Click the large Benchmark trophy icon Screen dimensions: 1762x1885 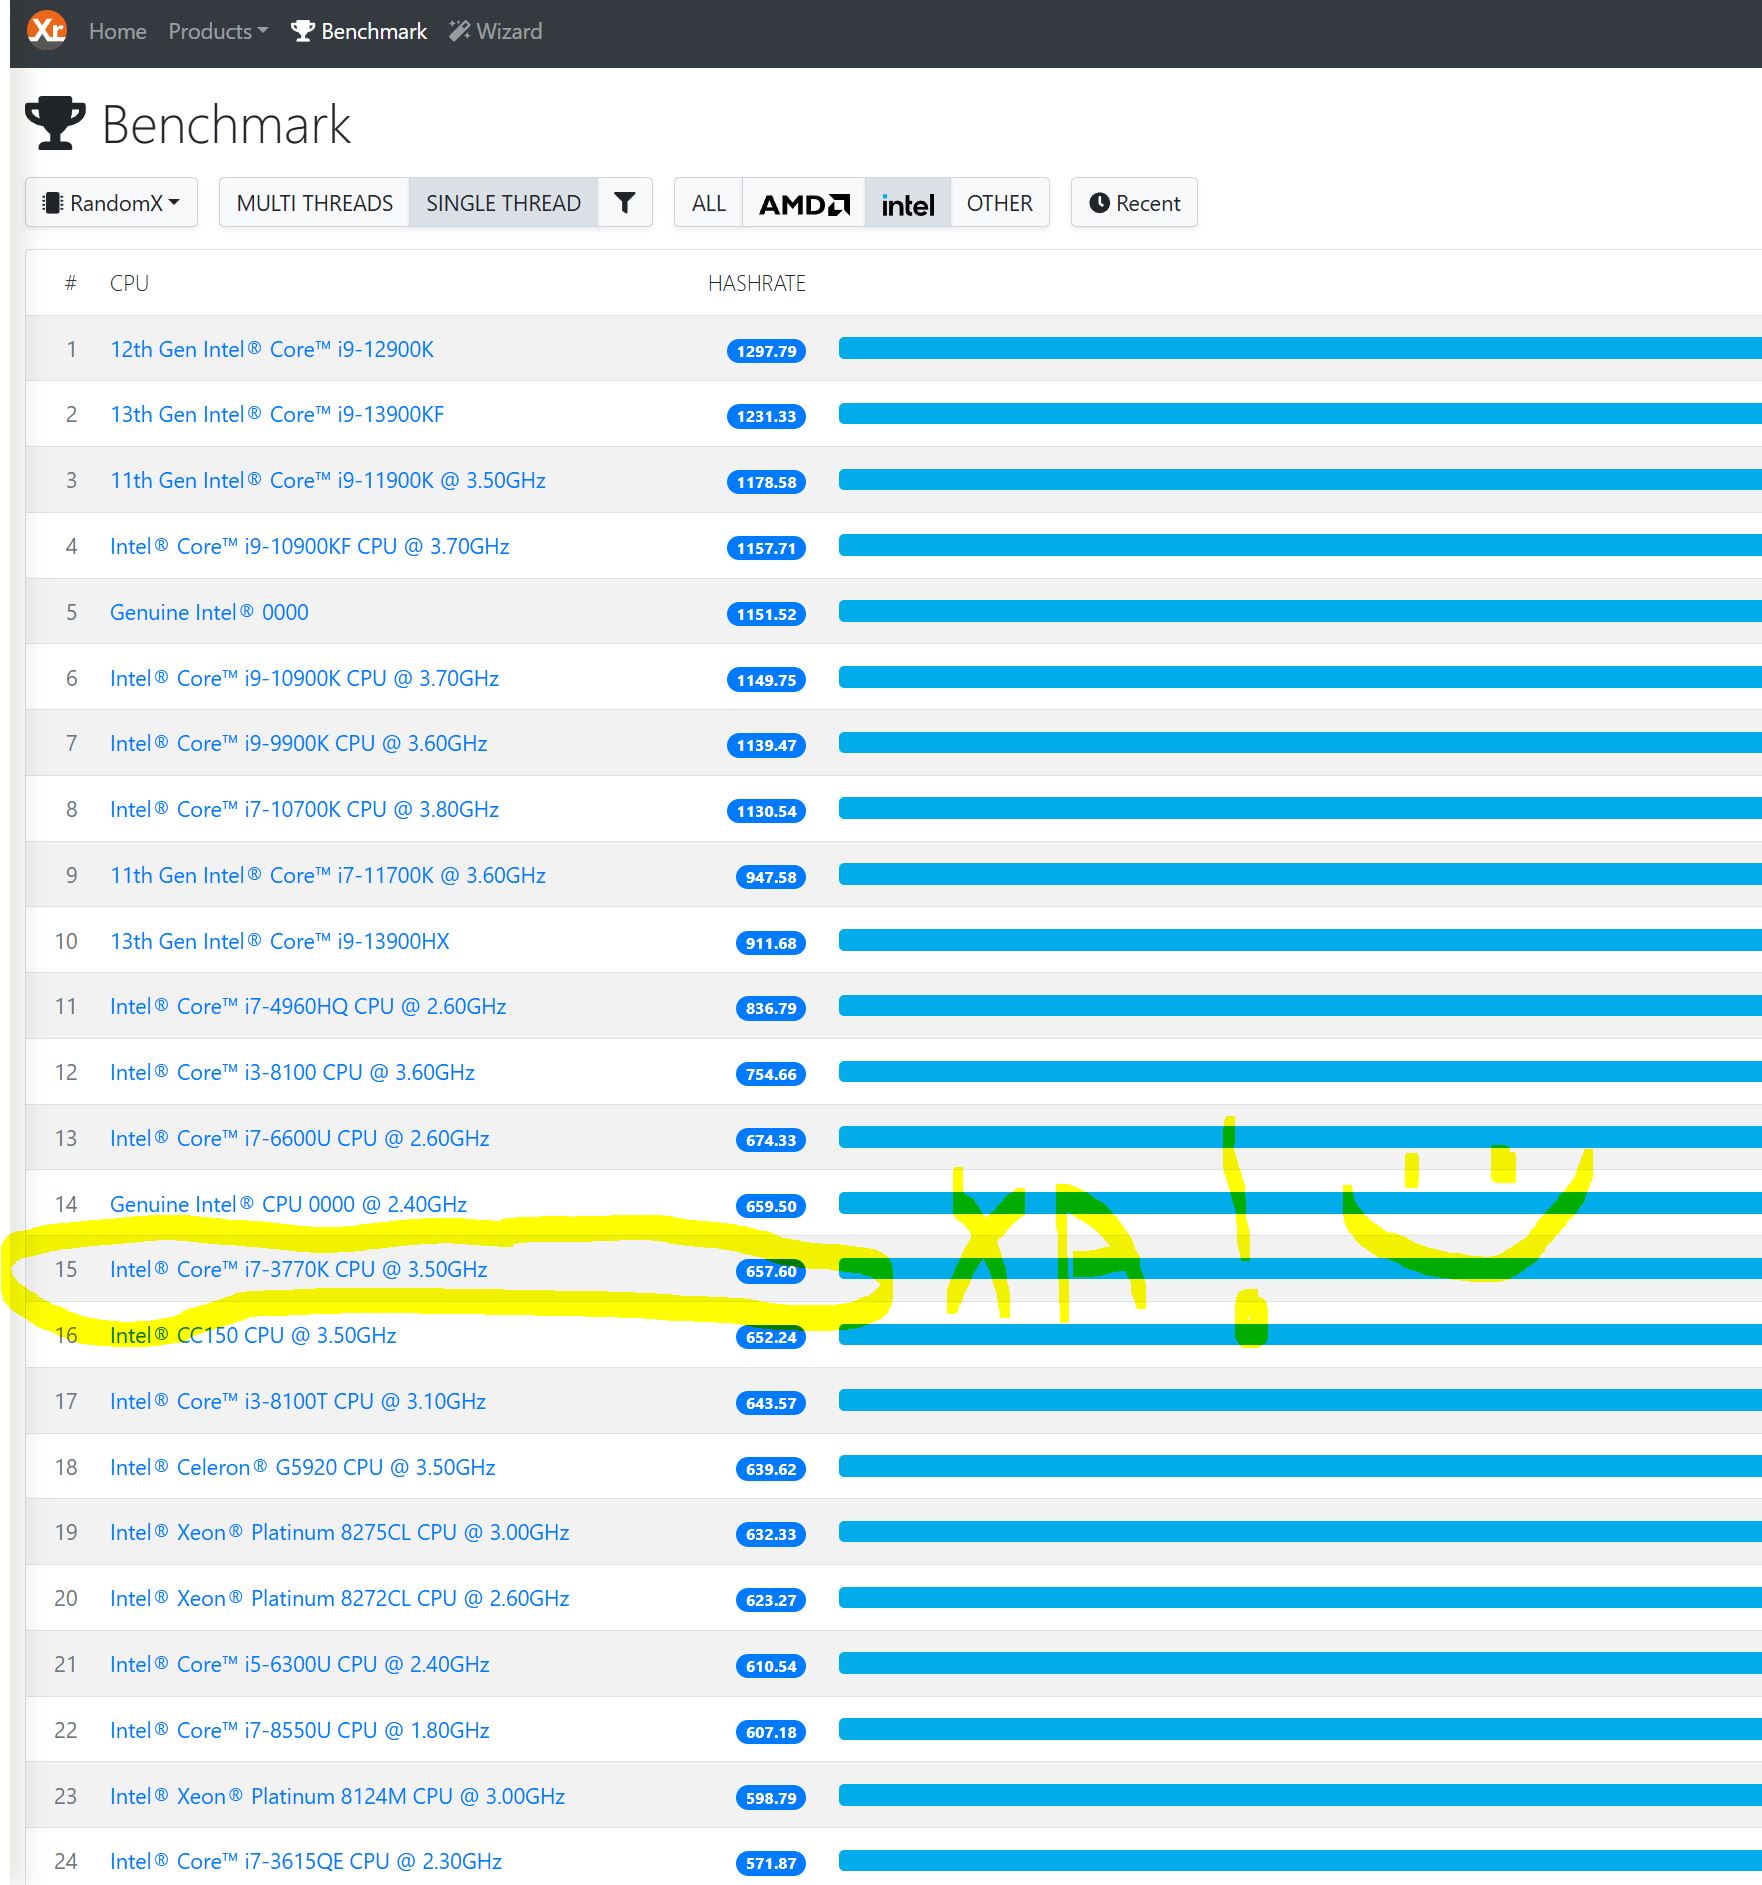tap(55, 124)
